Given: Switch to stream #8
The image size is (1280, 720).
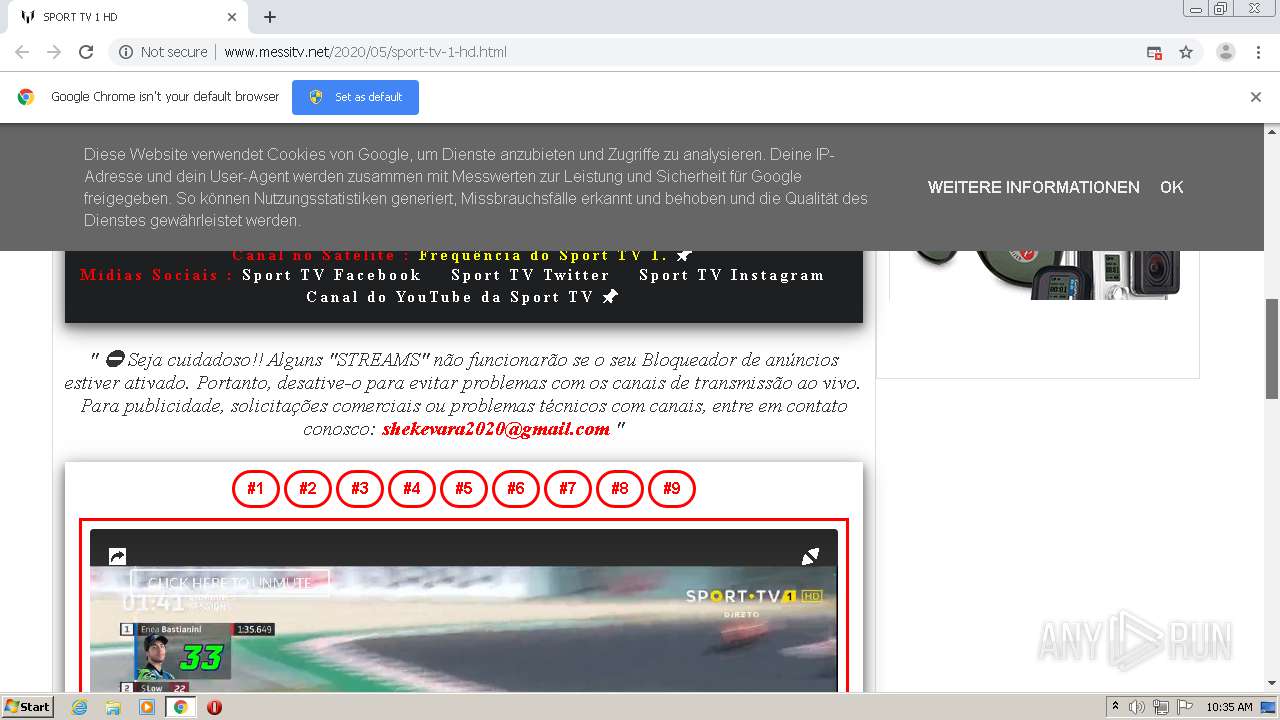Looking at the screenshot, I should click(x=620, y=489).
